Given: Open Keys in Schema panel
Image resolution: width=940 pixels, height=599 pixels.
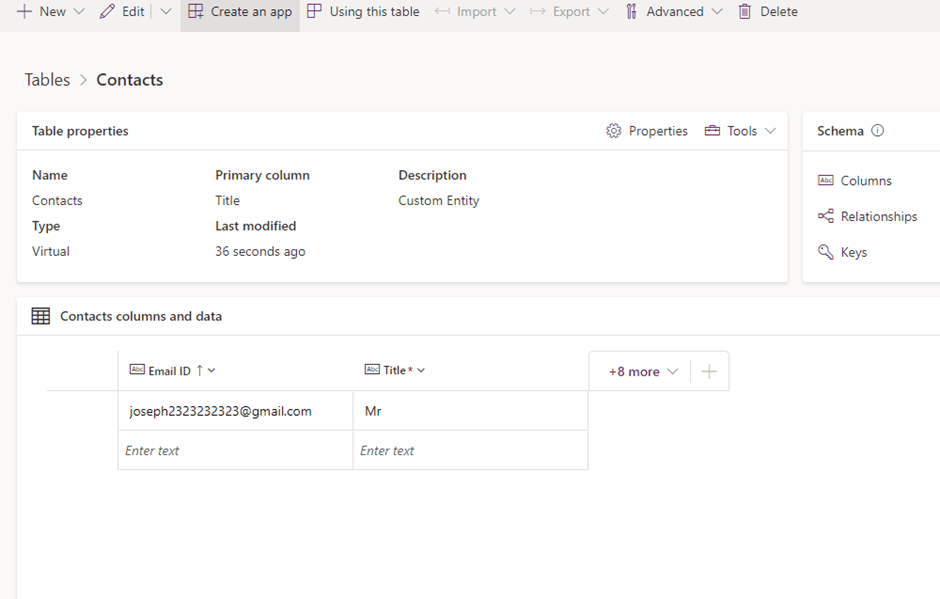Looking at the screenshot, I should [x=853, y=252].
